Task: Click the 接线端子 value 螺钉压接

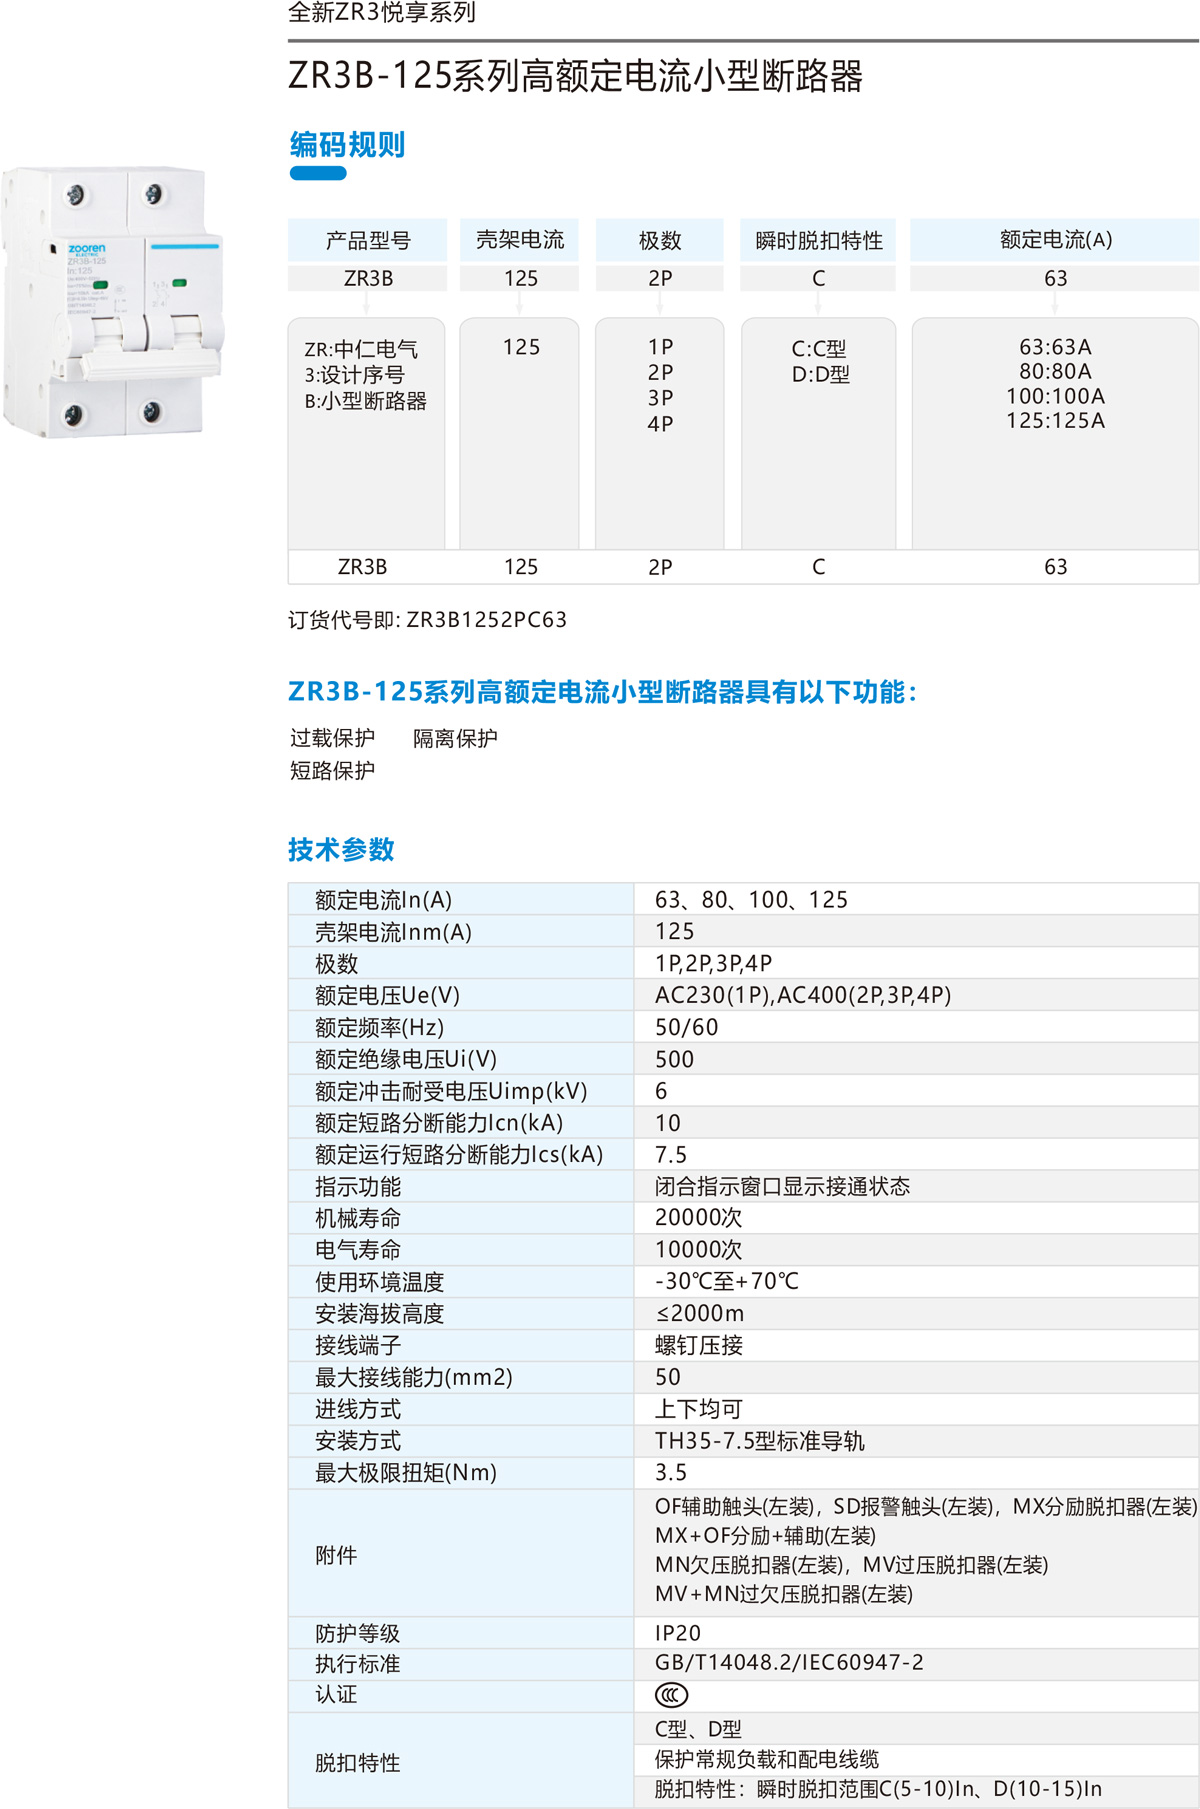Action: coord(699,1346)
